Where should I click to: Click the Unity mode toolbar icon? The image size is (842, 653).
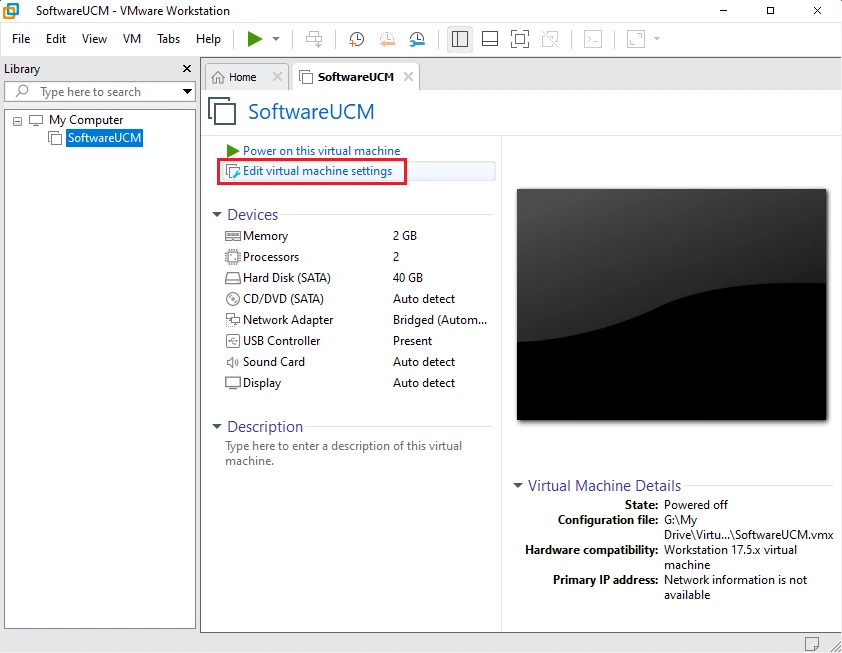click(x=550, y=39)
